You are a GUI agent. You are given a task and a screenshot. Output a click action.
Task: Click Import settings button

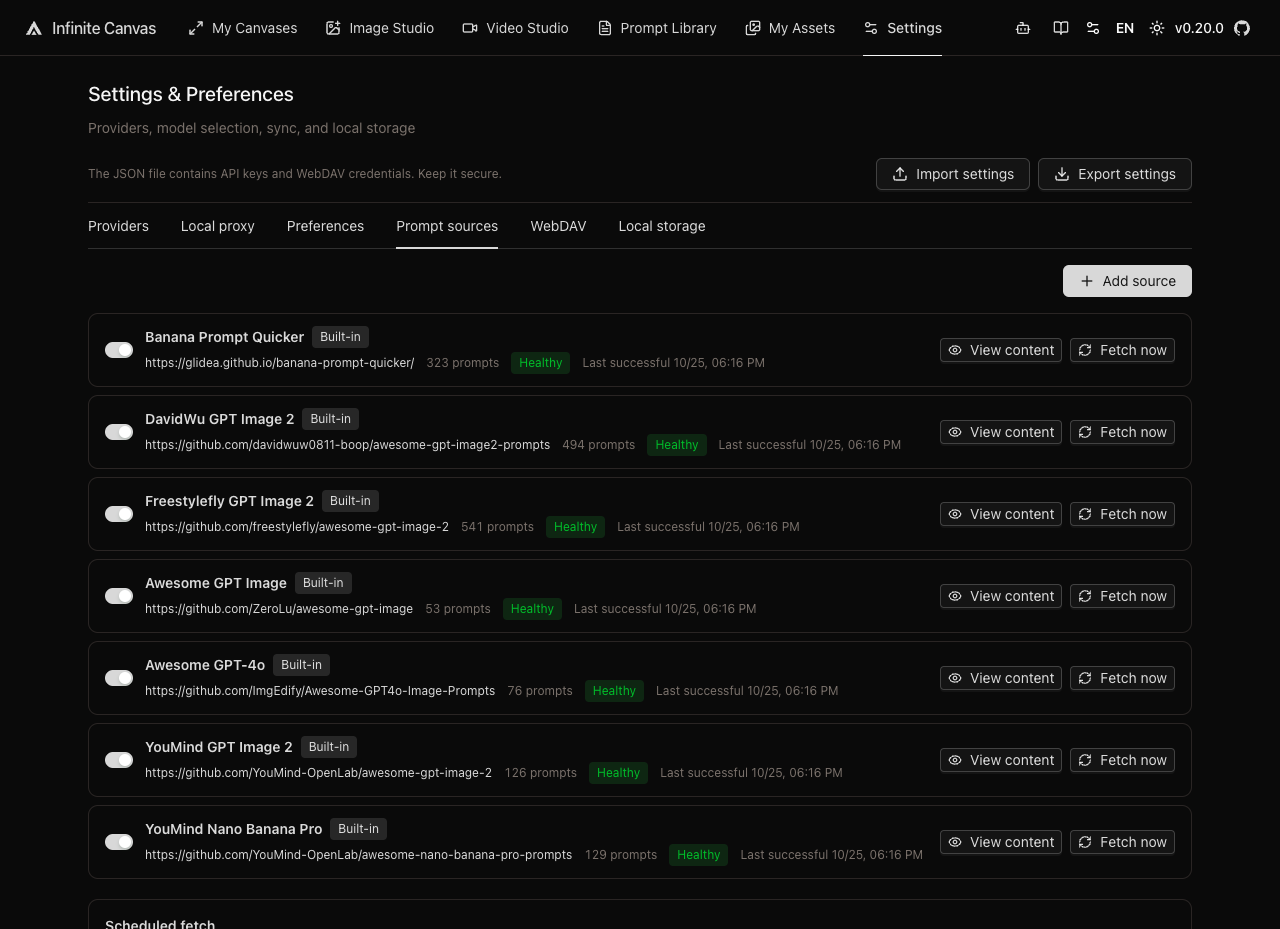click(x=953, y=174)
